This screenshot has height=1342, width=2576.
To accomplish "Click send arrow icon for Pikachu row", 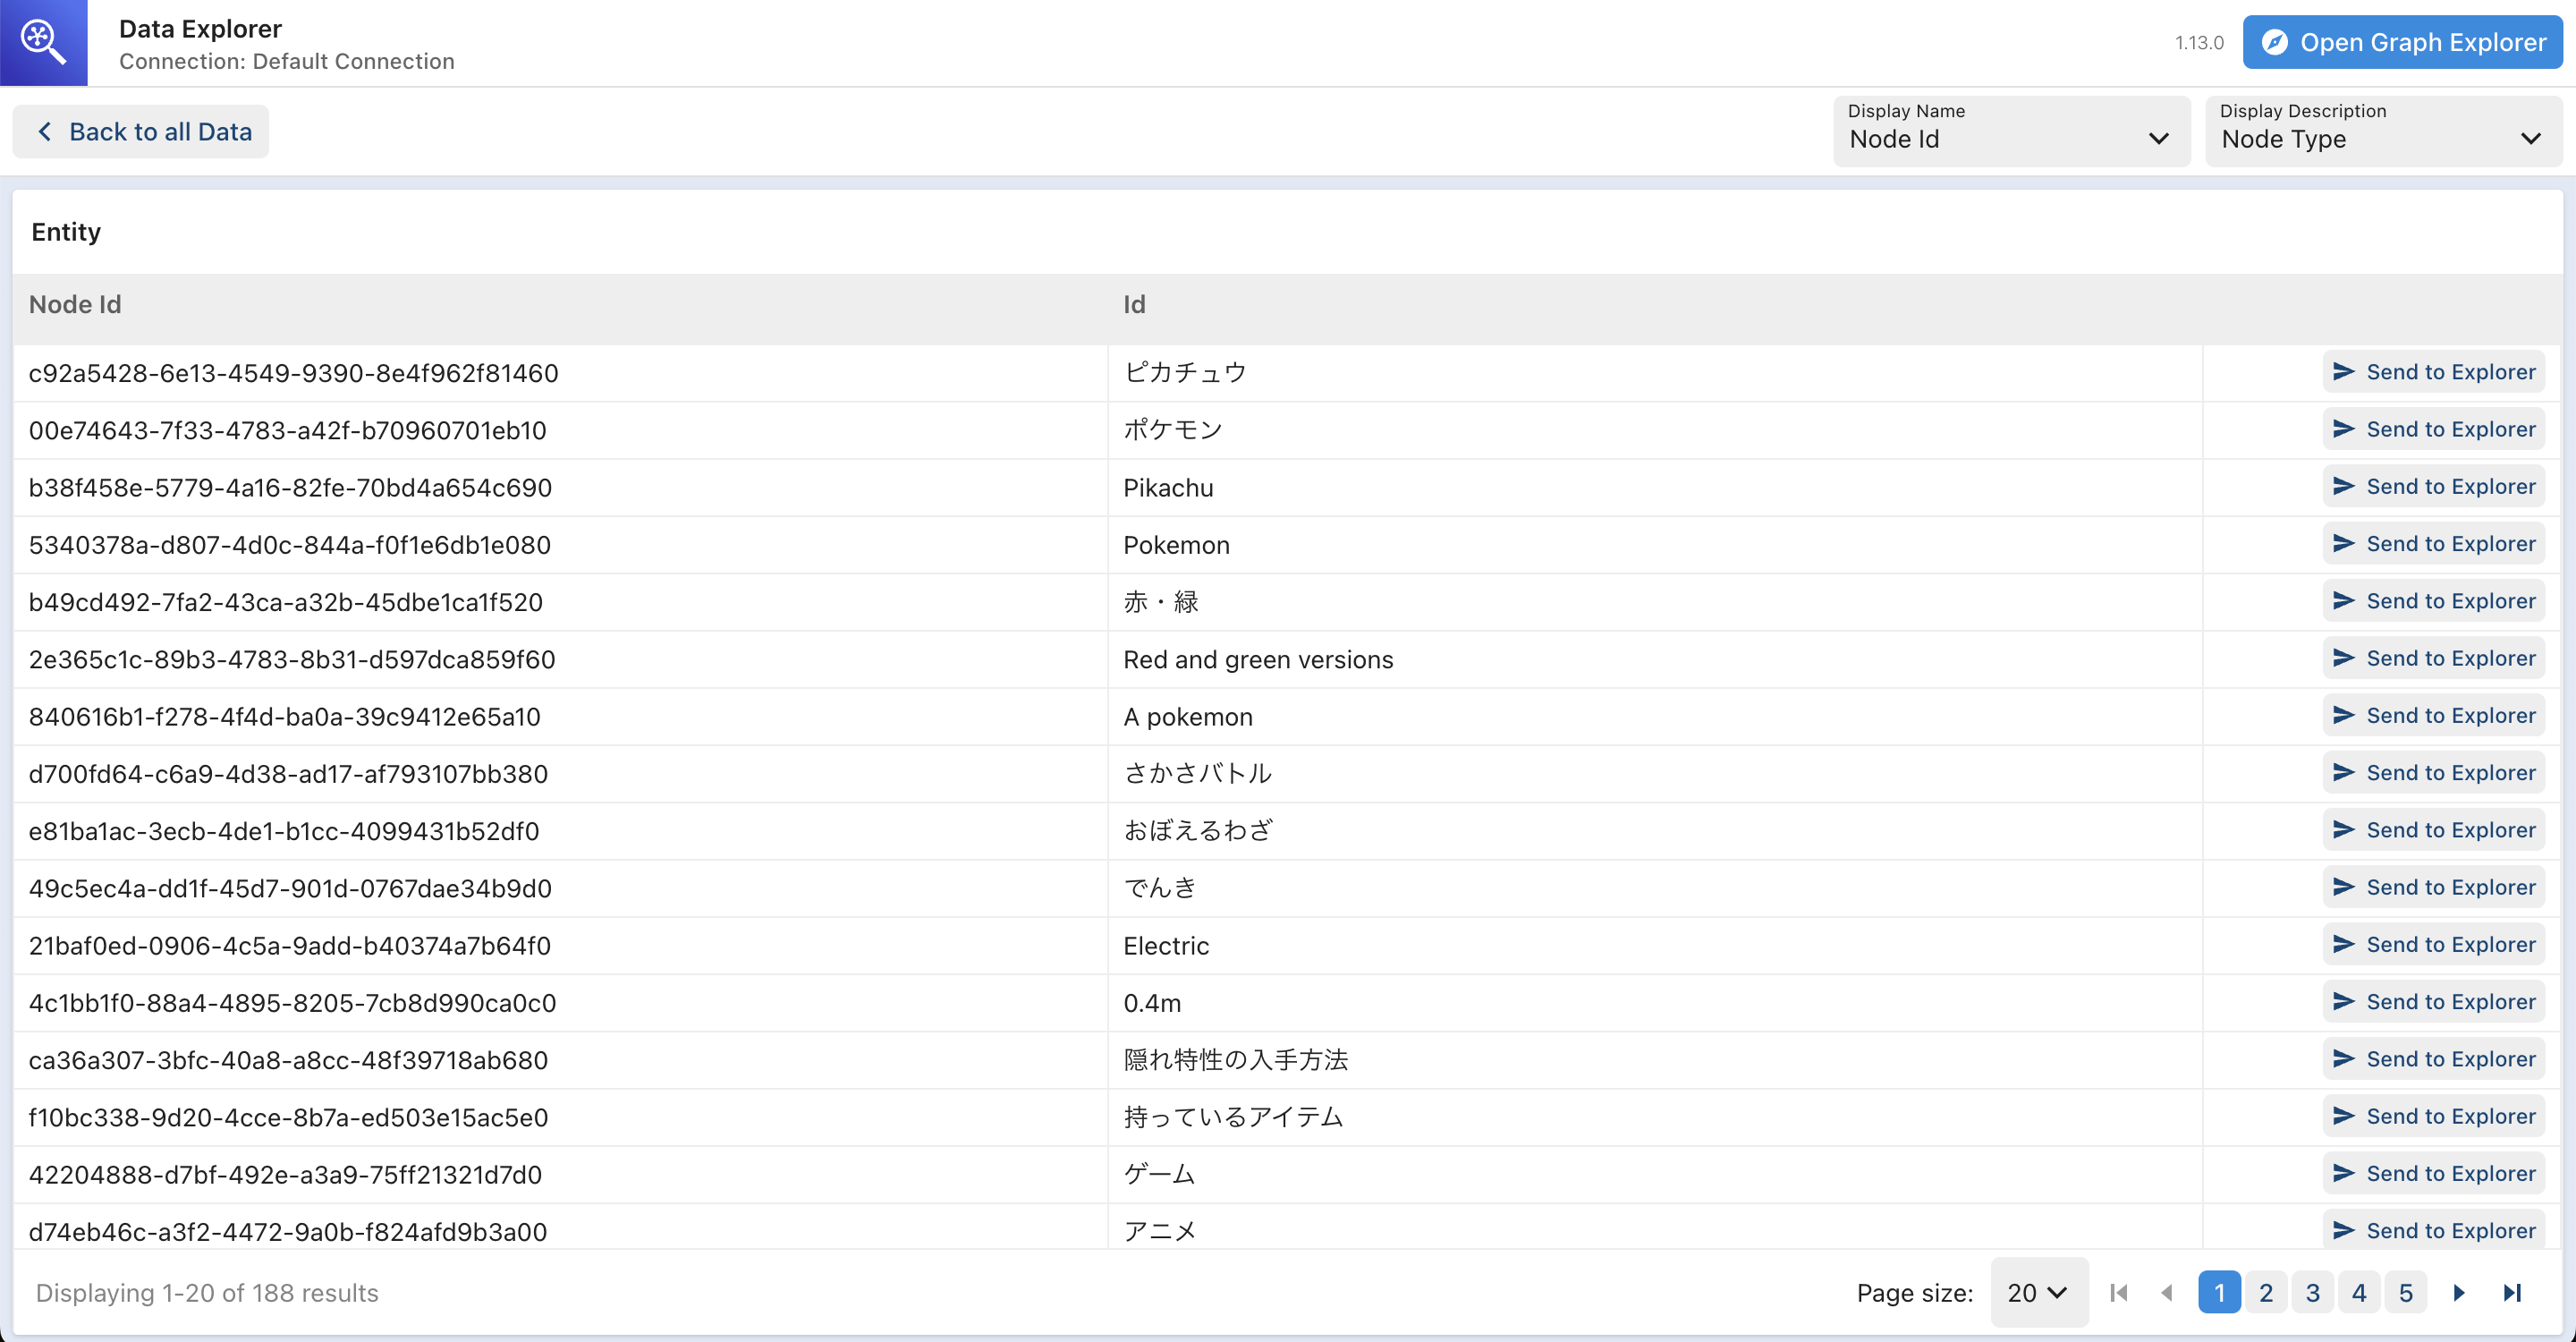I will (x=2343, y=486).
